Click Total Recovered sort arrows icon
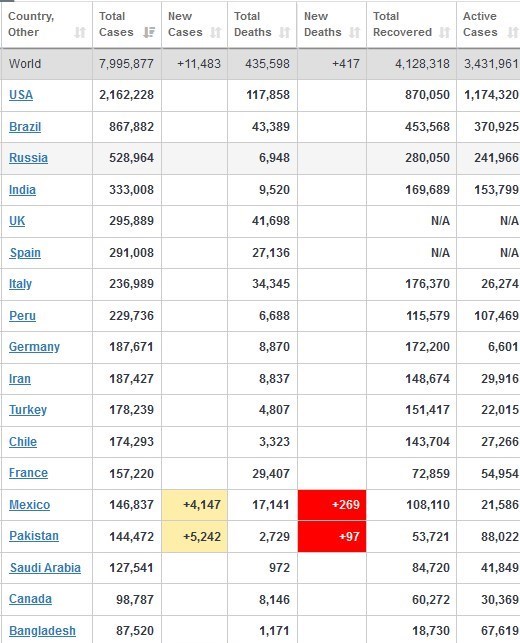The width and height of the screenshot is (520, 643). tap(445, 32)
